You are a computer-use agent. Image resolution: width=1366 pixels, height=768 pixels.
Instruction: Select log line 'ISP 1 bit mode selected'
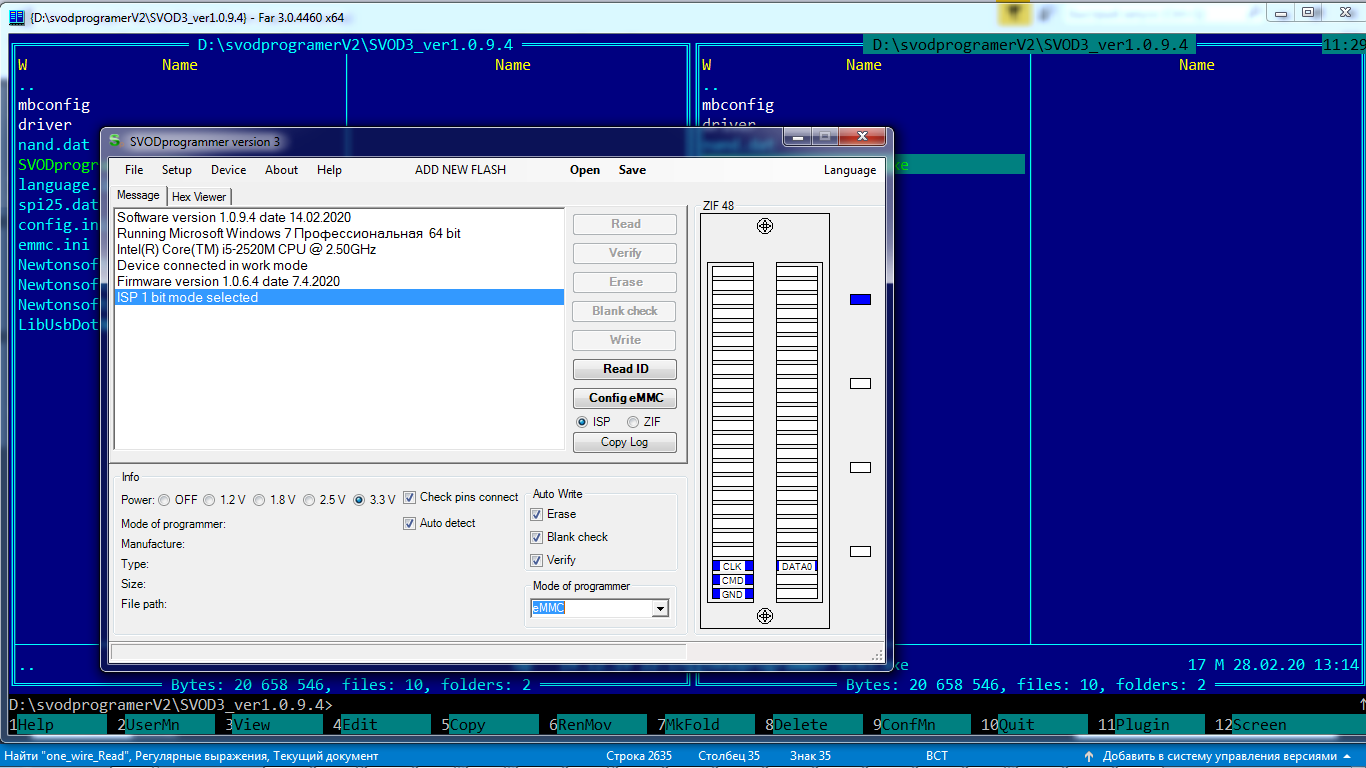coord(339,297)
